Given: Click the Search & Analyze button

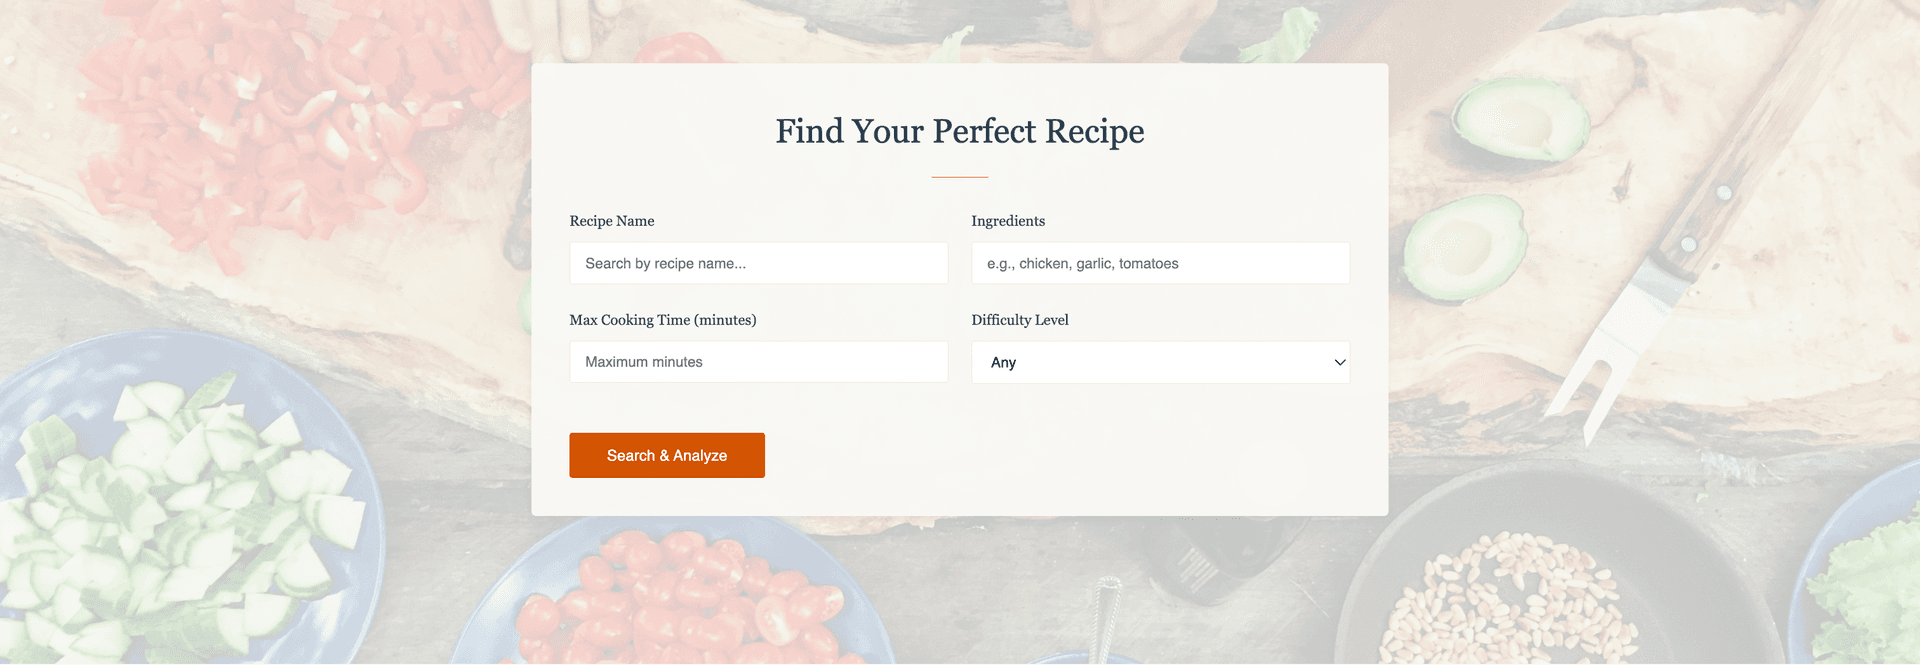Looking at the screenshot, I should (666, 455).
